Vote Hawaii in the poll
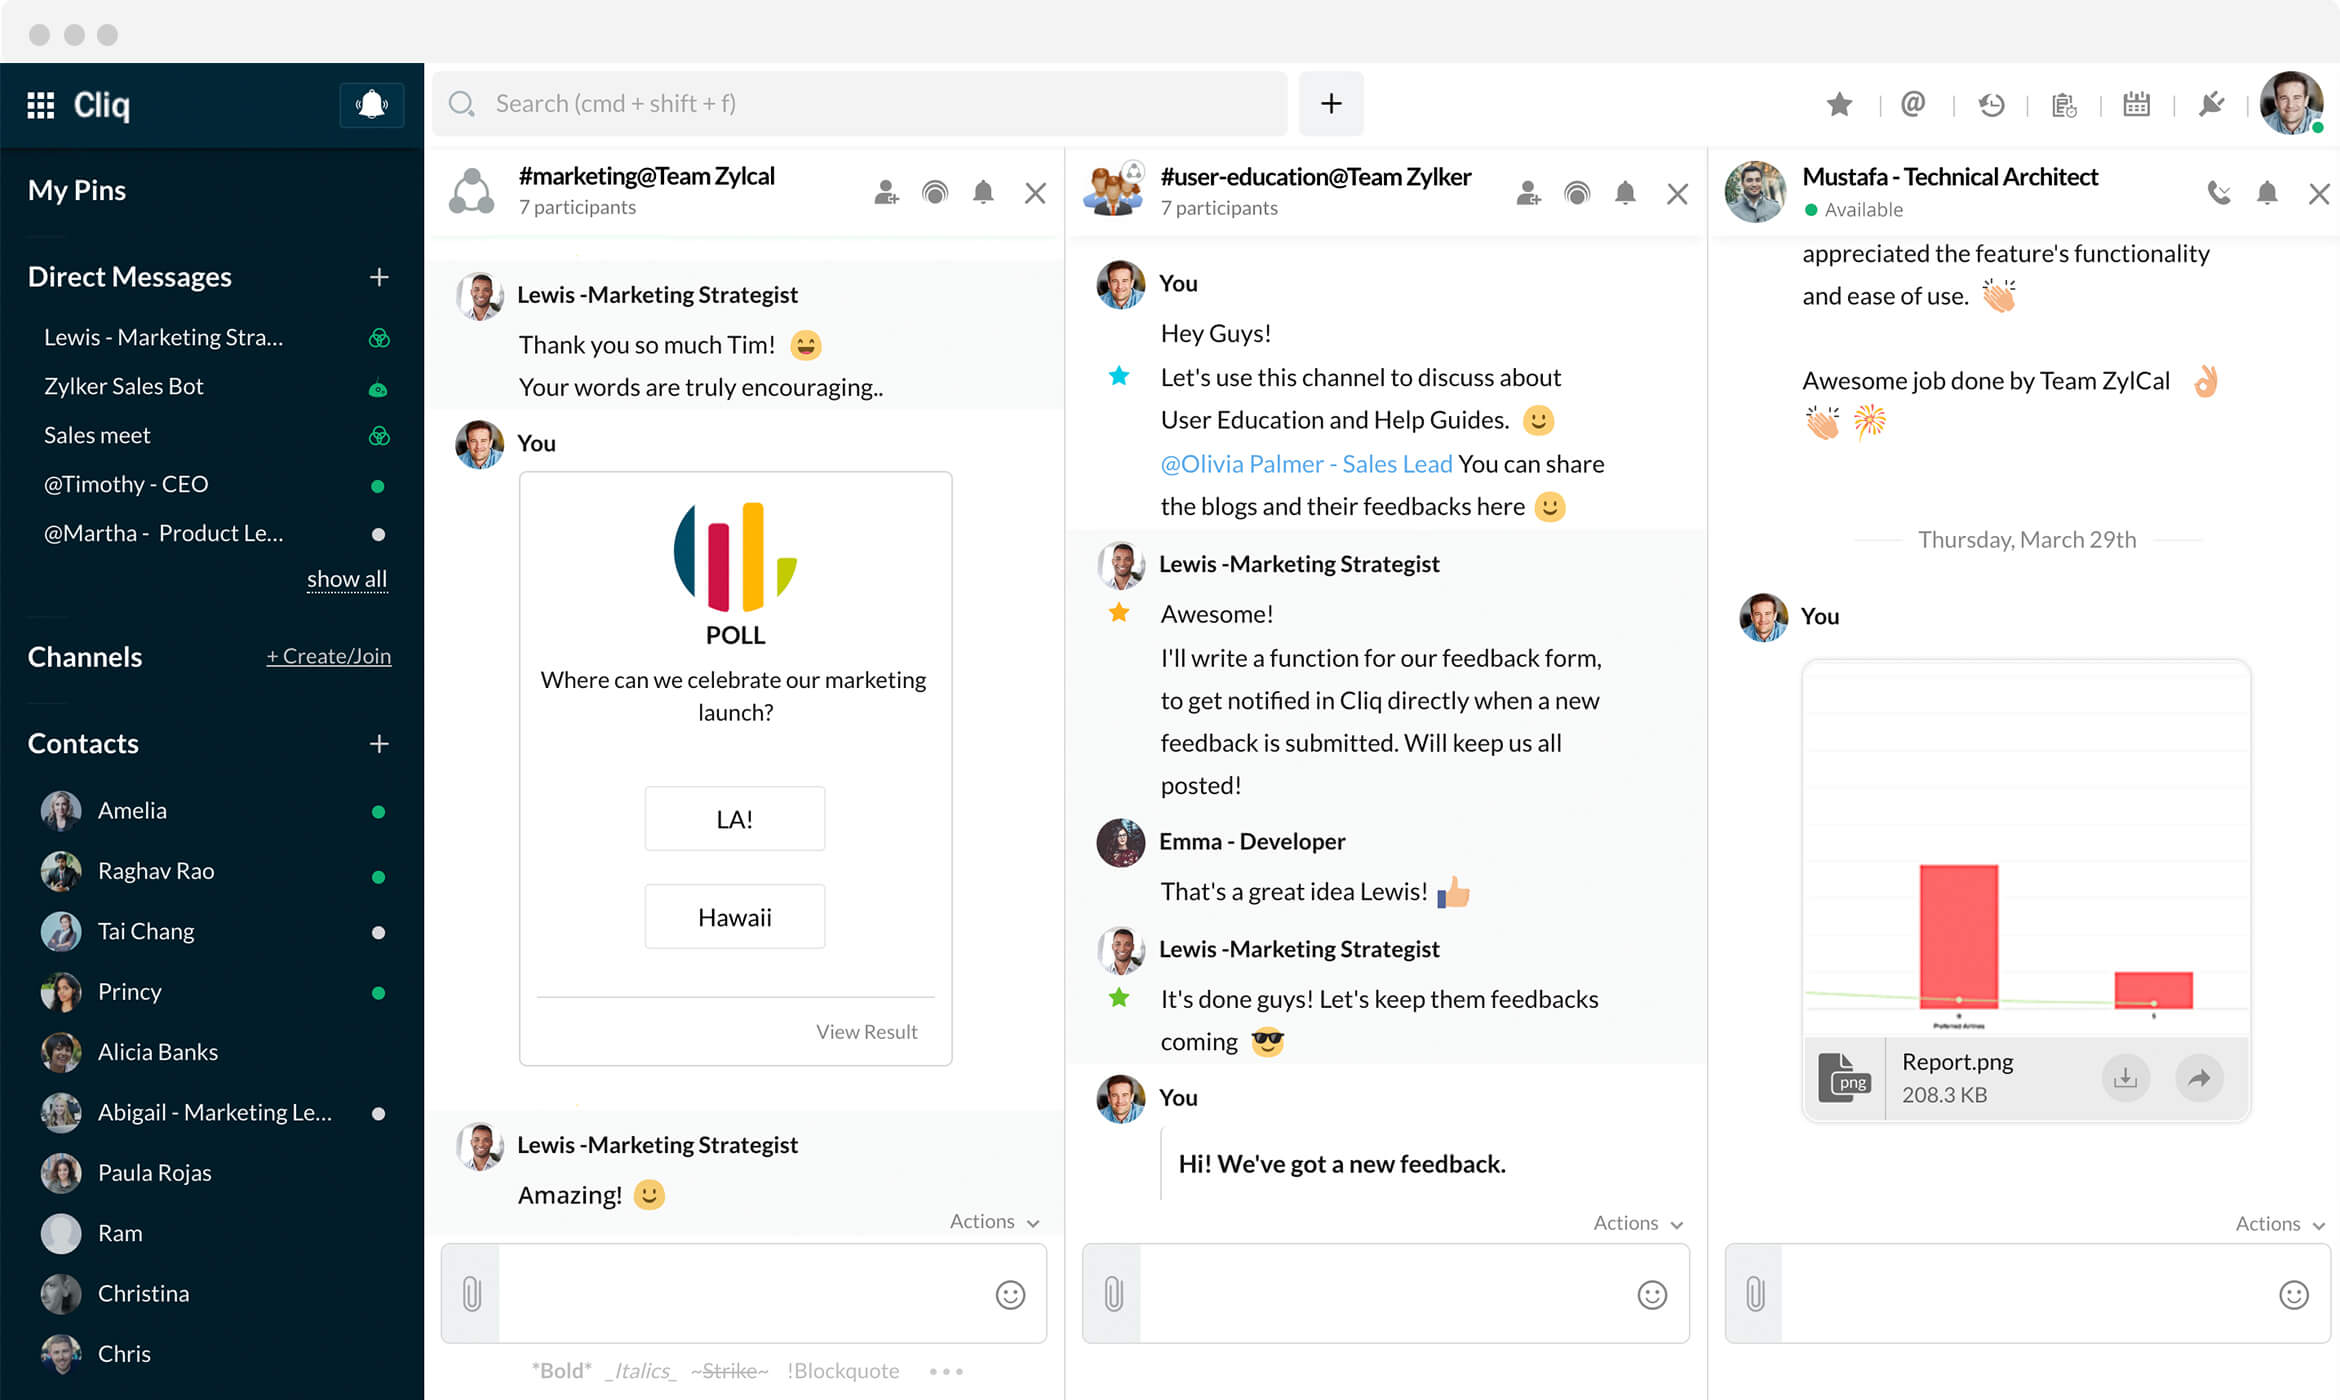Screen dimensions: 2340x1400 pos(734,916)
